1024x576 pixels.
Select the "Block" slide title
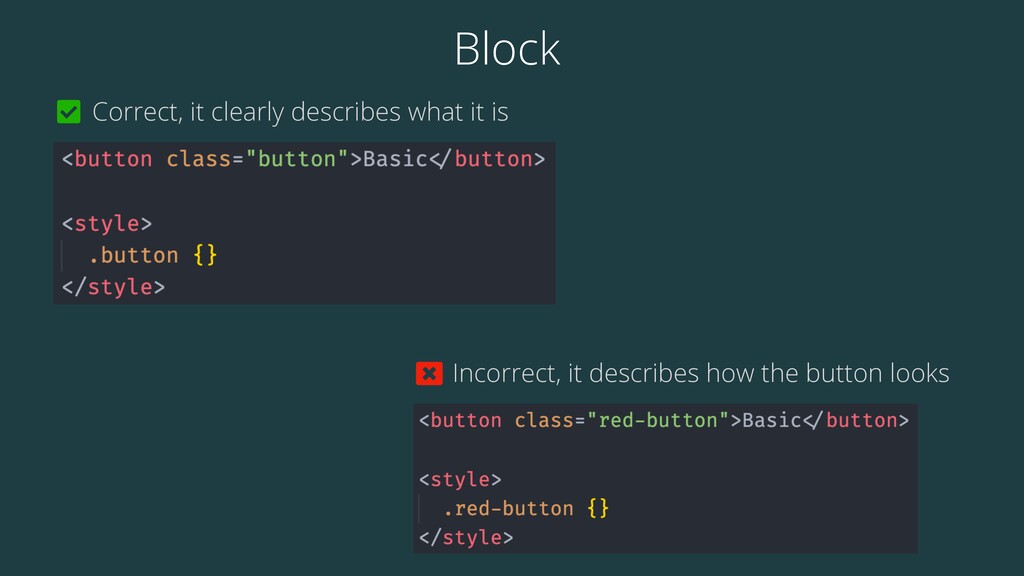point(507,48)
